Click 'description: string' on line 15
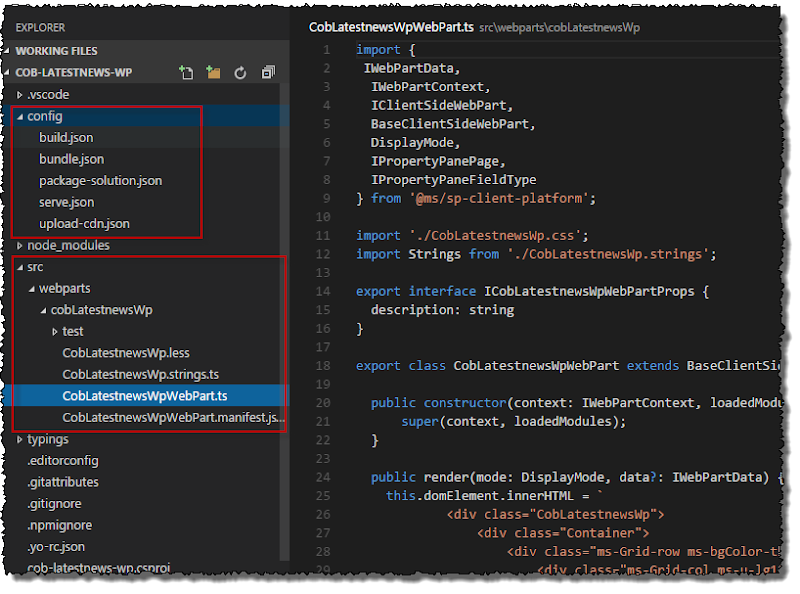The image size is (800, 594). point(442,310)
